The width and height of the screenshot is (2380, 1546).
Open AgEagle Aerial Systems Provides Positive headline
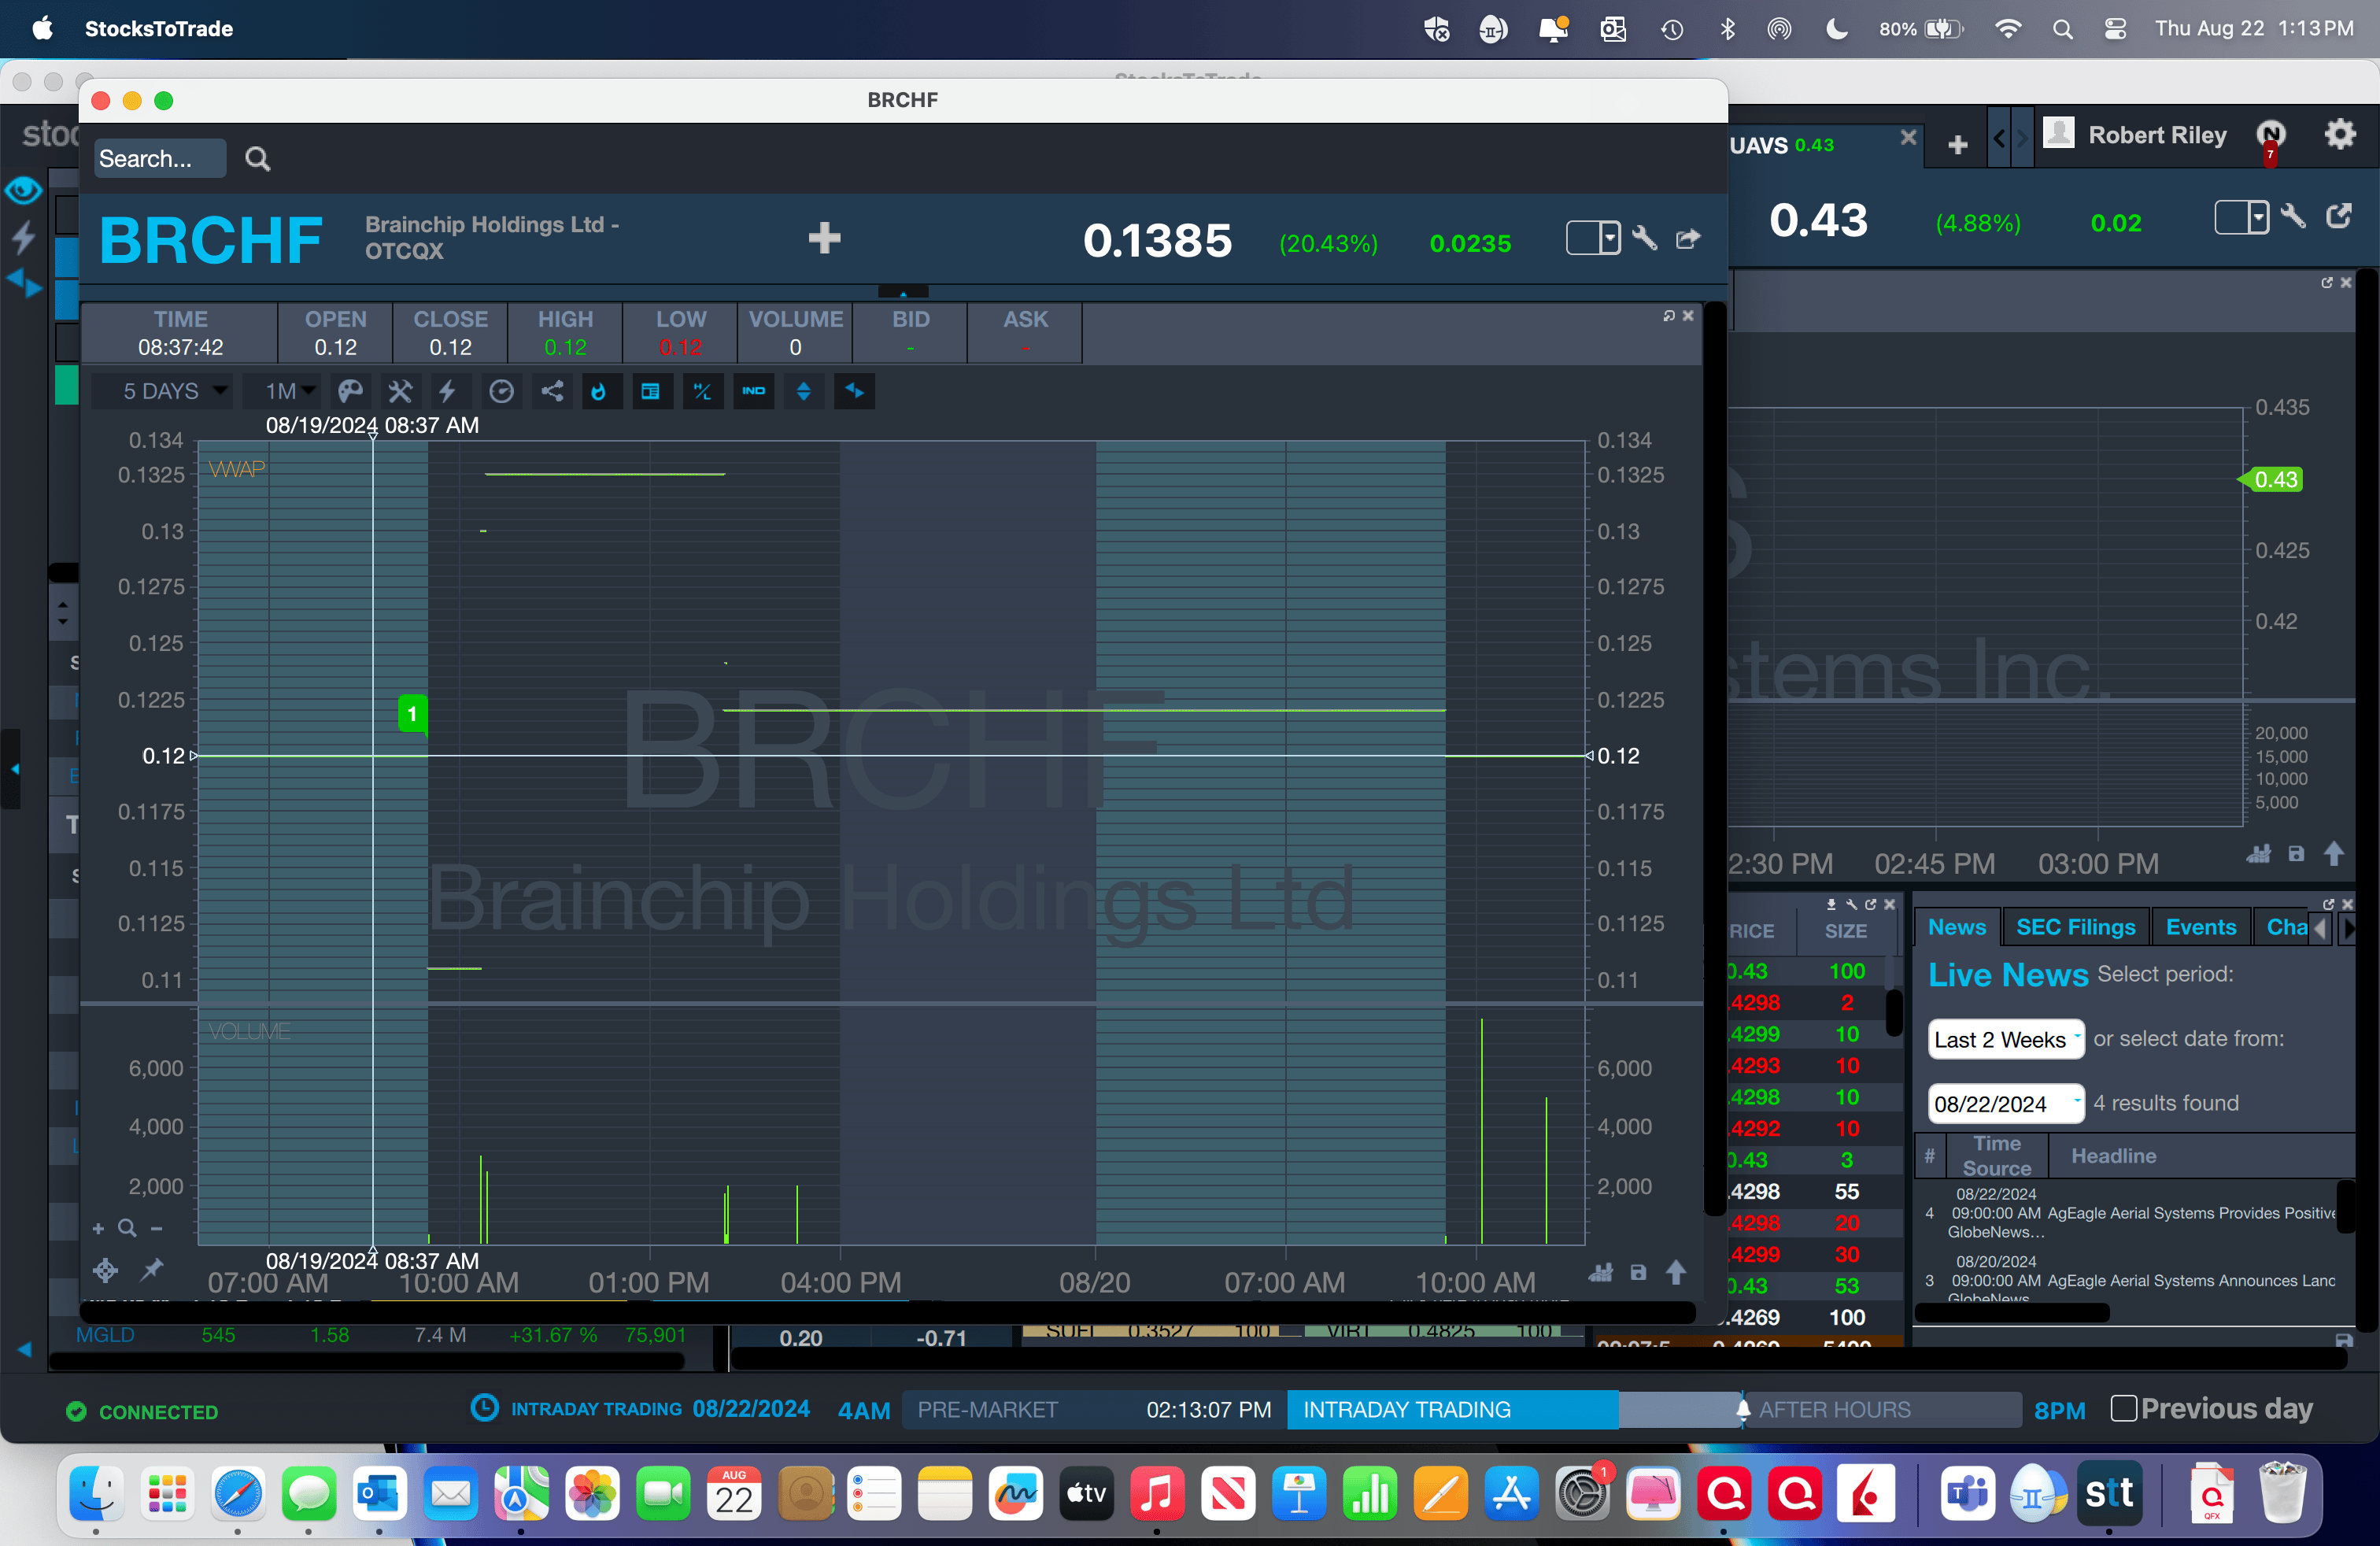click(2190, 1213)
